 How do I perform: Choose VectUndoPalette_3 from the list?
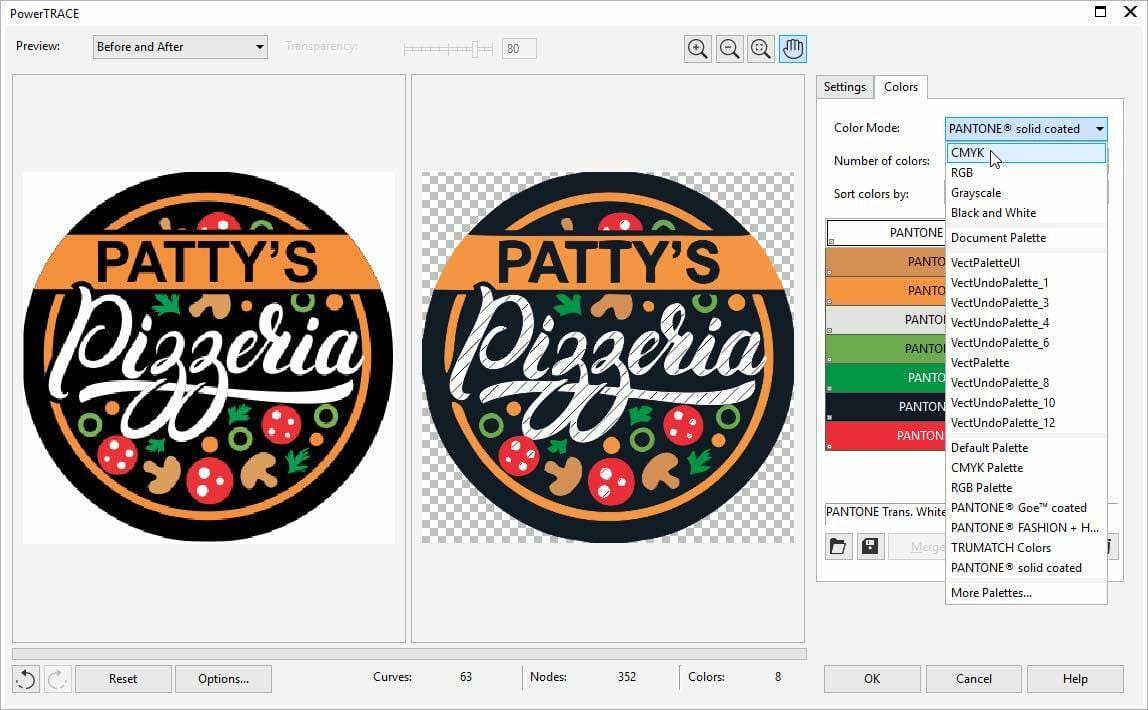pos(1026,303)
